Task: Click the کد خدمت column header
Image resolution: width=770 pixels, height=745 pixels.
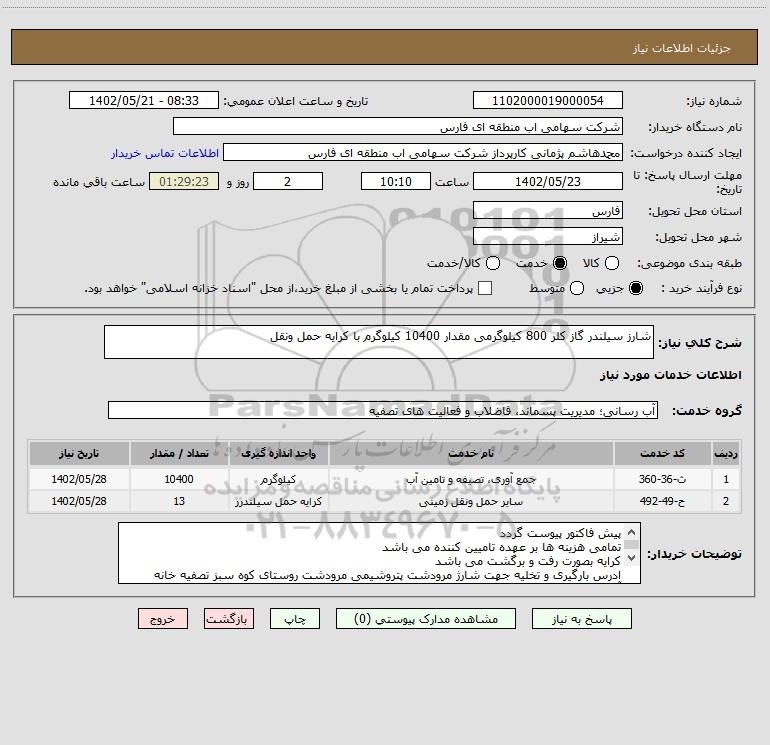Action: pos(662,453)
